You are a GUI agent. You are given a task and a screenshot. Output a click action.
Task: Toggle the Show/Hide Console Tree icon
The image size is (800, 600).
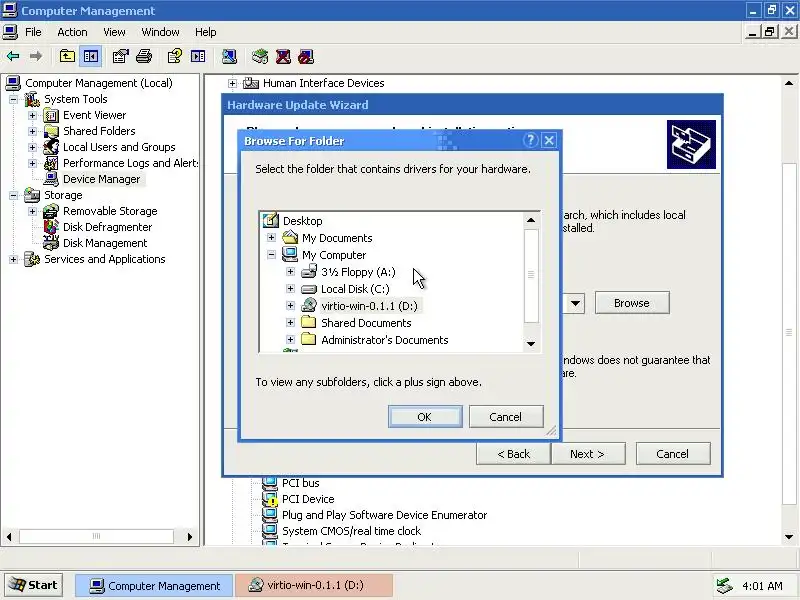(91, 56)
